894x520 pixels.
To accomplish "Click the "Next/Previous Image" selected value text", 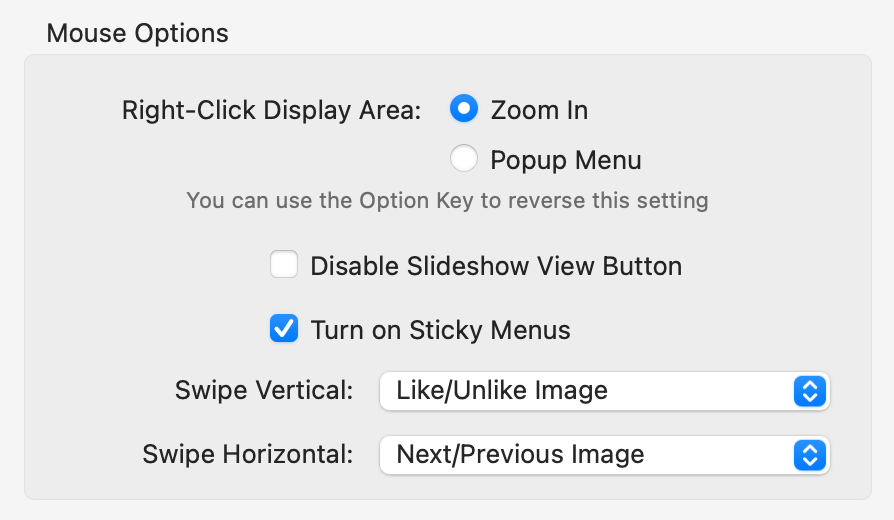I will tap(520, 455).
